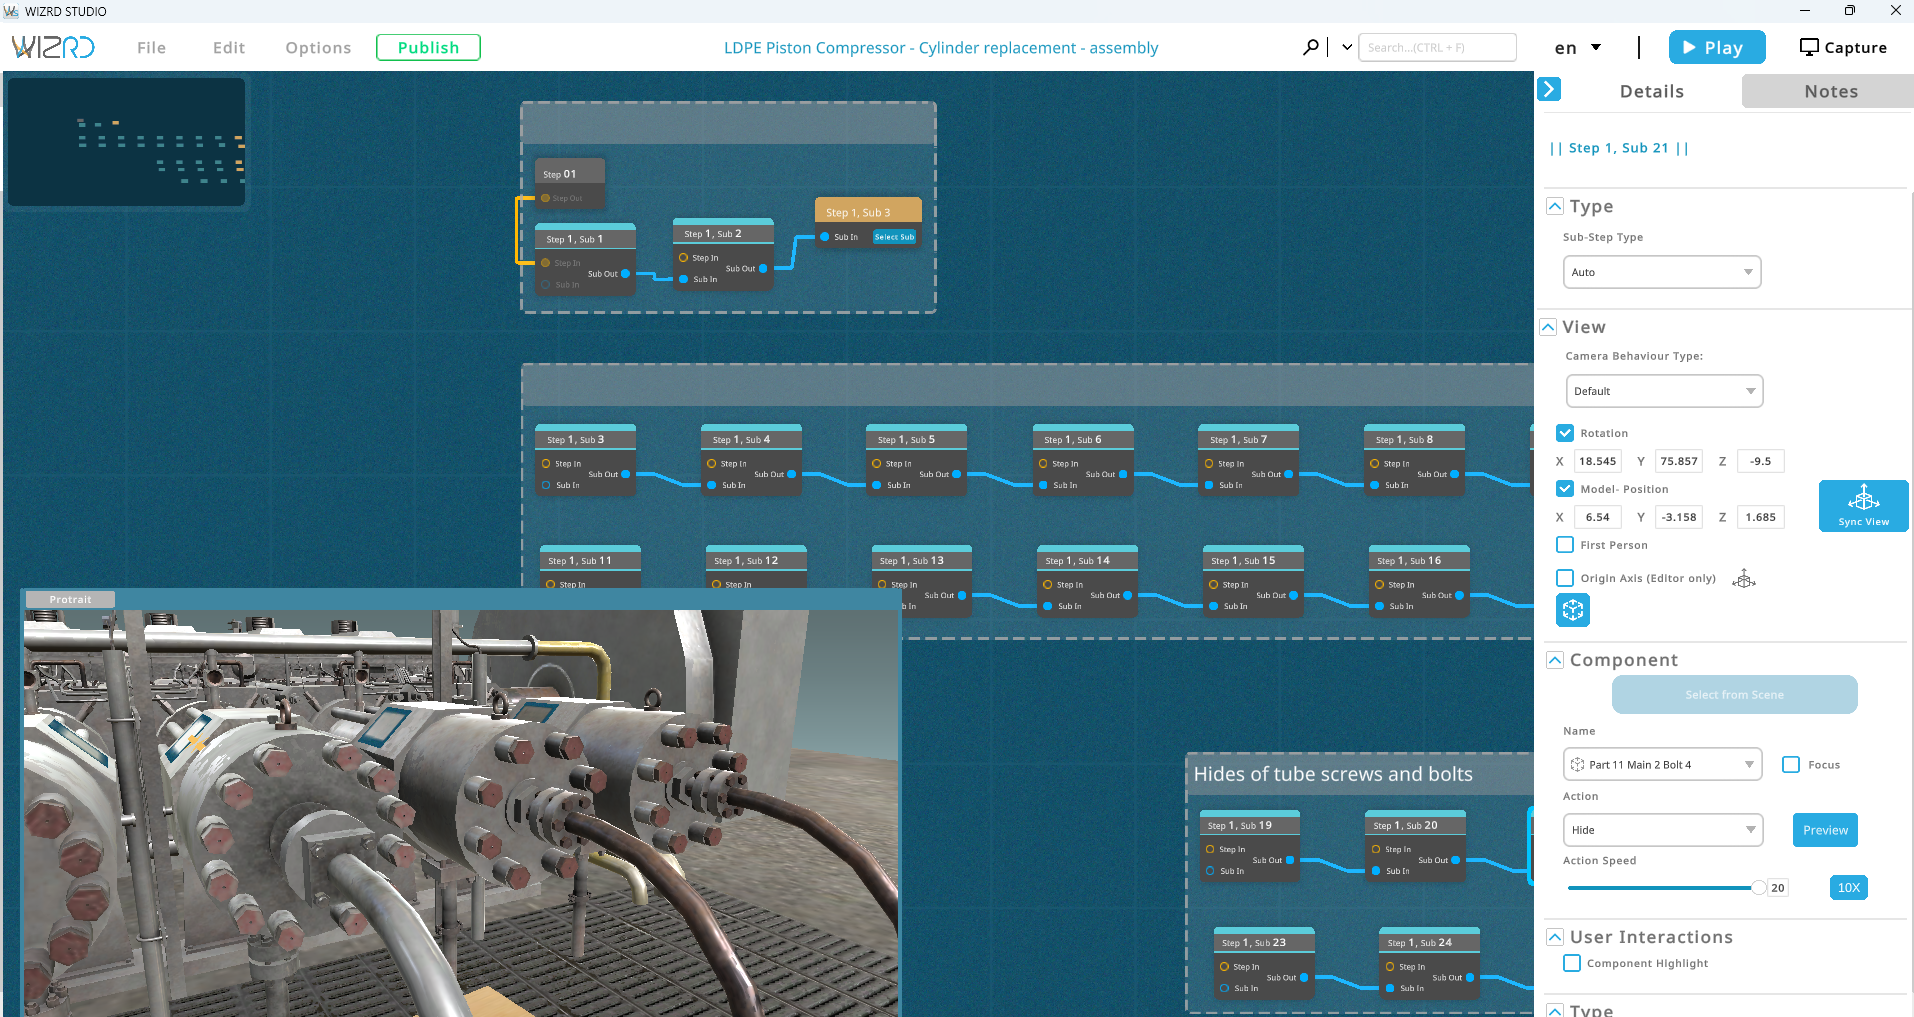Click the Protrait preview tab
The height and width of the screenshot is (1017, 1914).
pyautogui.click(x=70, y=599)
